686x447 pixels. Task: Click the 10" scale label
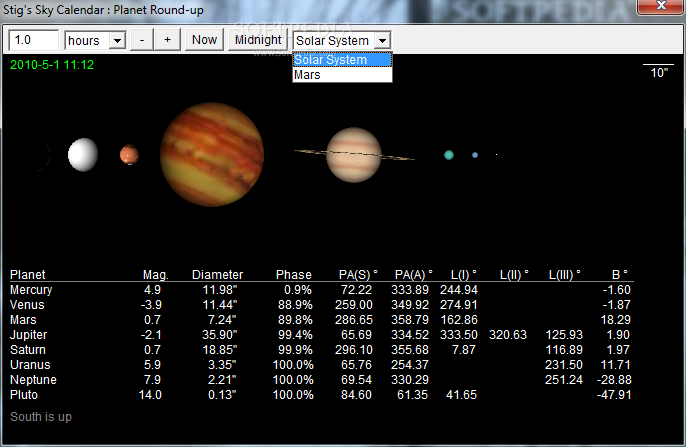pos(659,73)
